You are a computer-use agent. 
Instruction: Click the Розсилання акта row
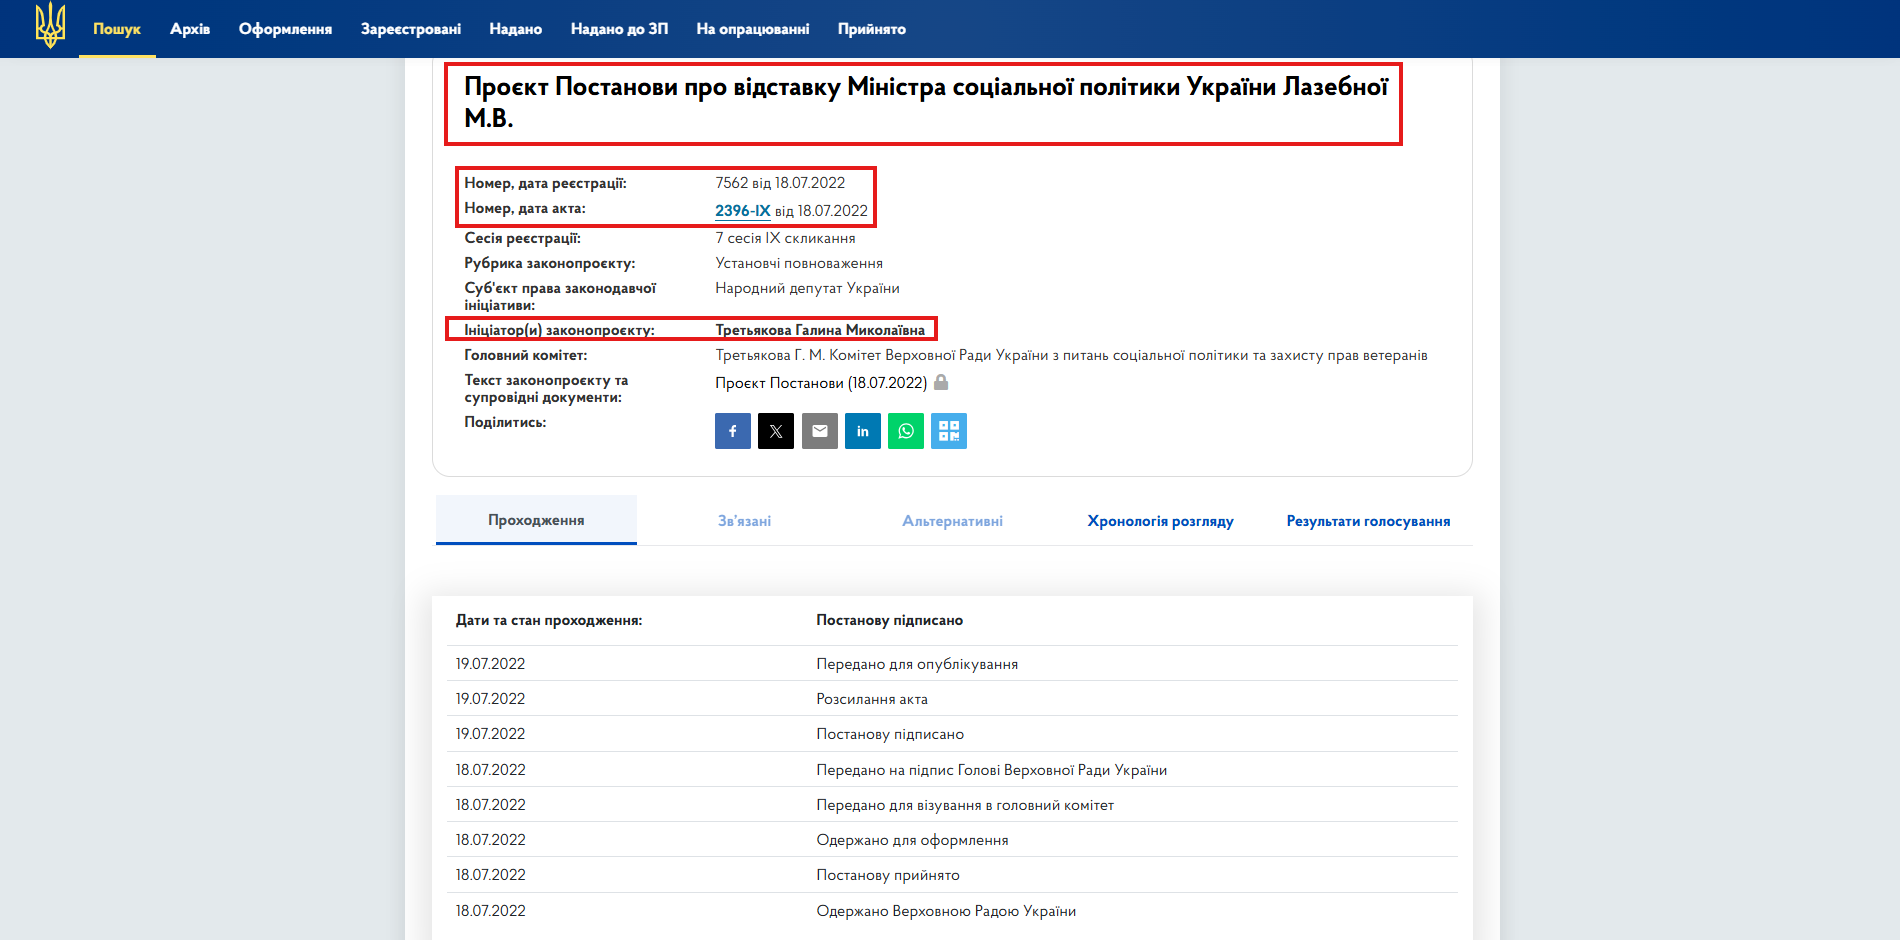tap(952, 699)
